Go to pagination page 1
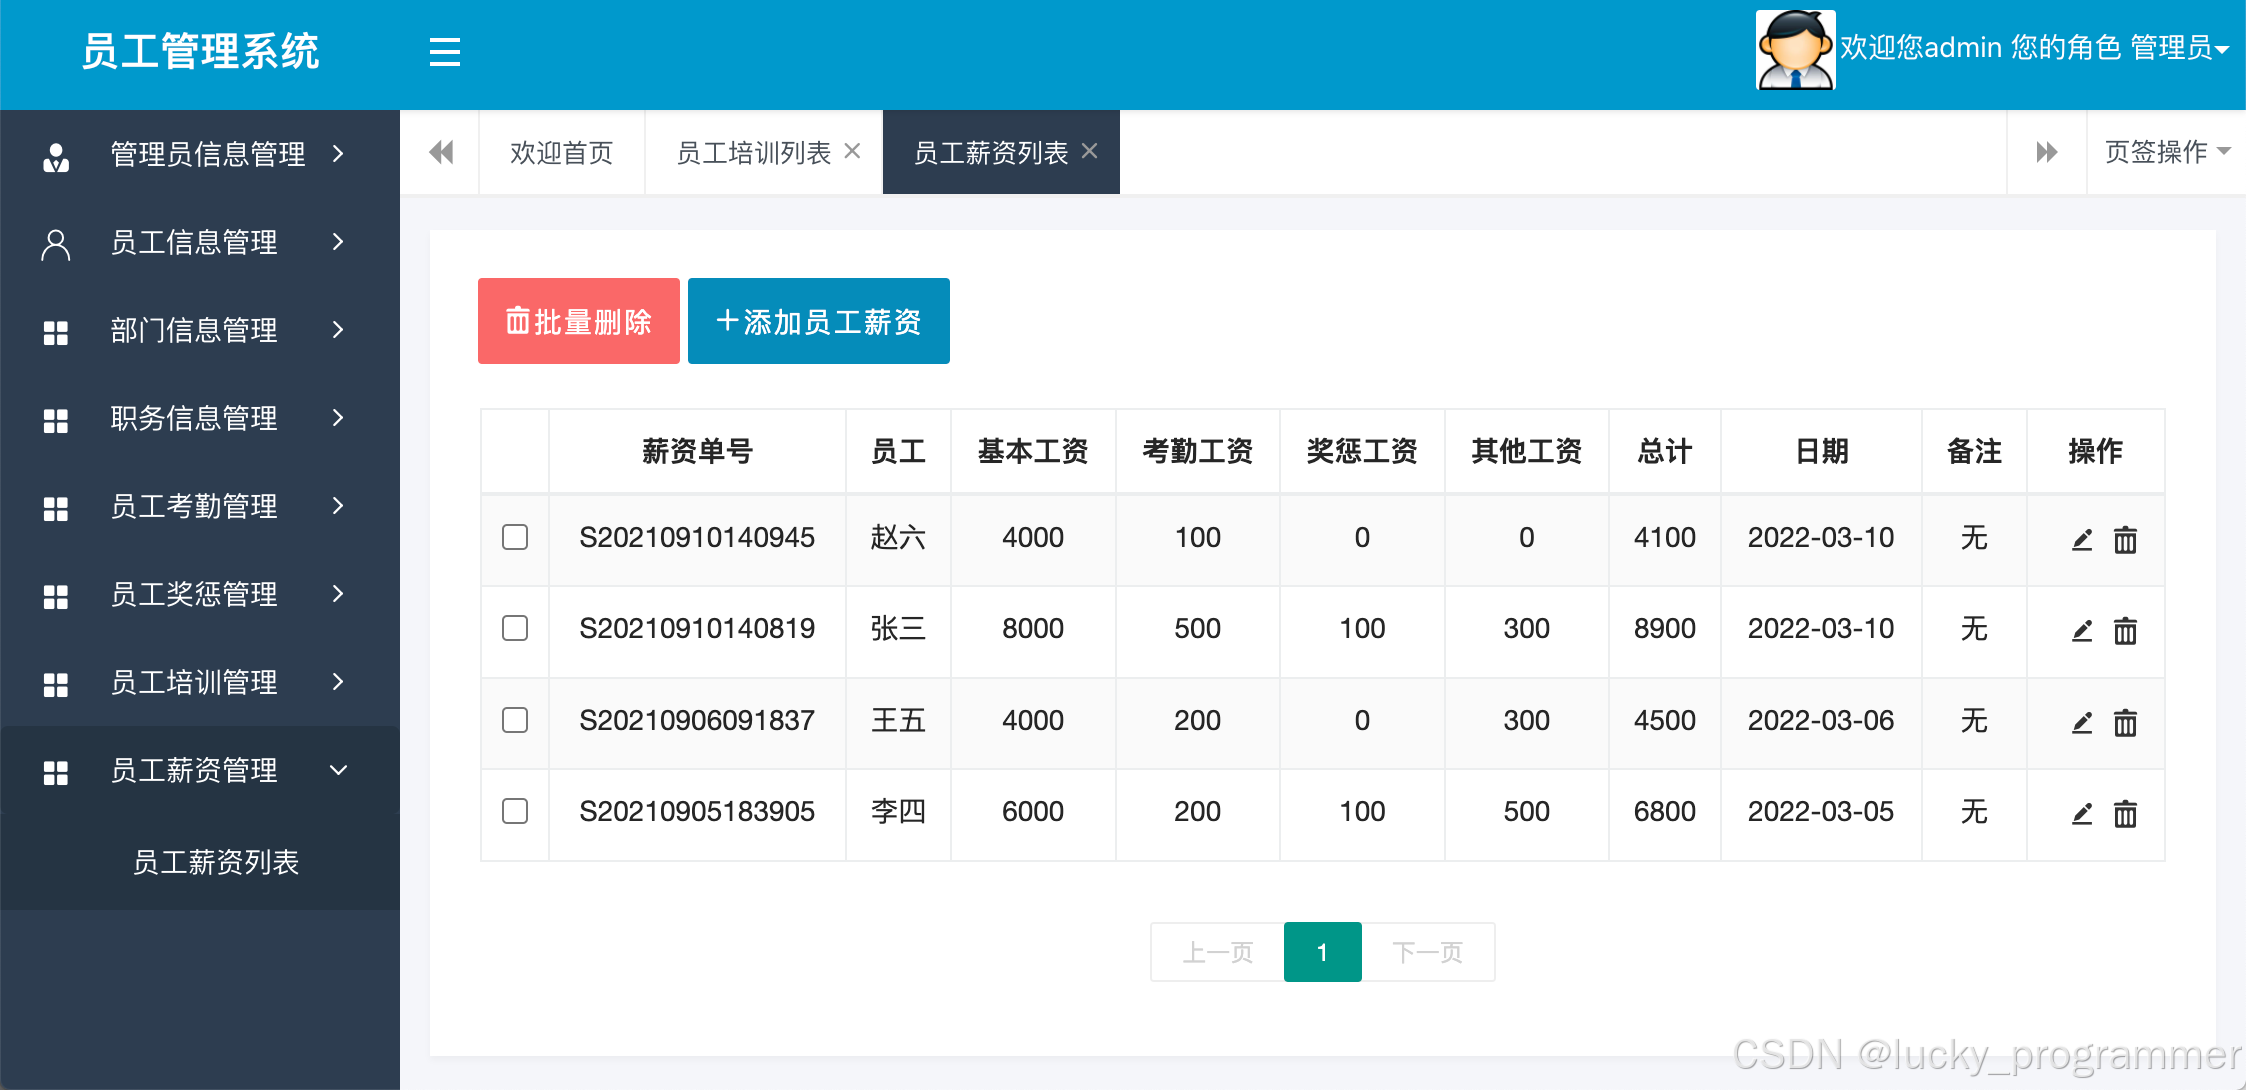Image resolution: width=2246 pixels, height=1090 pixels. click(x=1322, y=952)
